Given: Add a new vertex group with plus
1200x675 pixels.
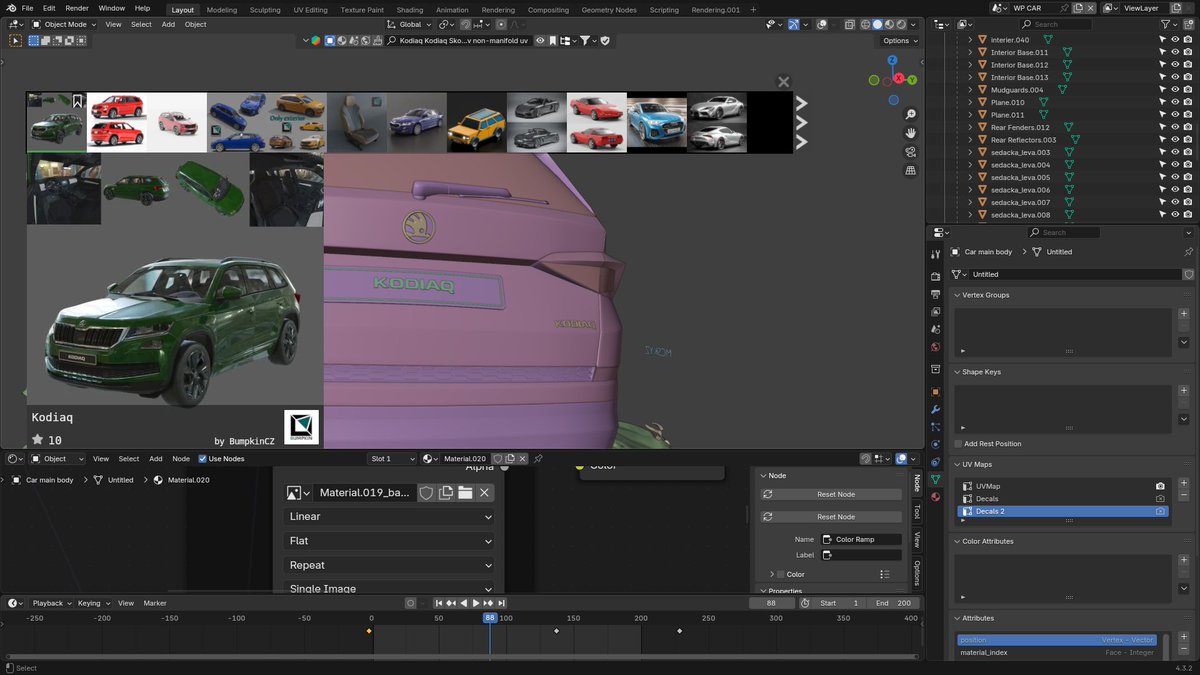Looking at the screenshot, I should pyautogui.click(x=1184, y=313).
